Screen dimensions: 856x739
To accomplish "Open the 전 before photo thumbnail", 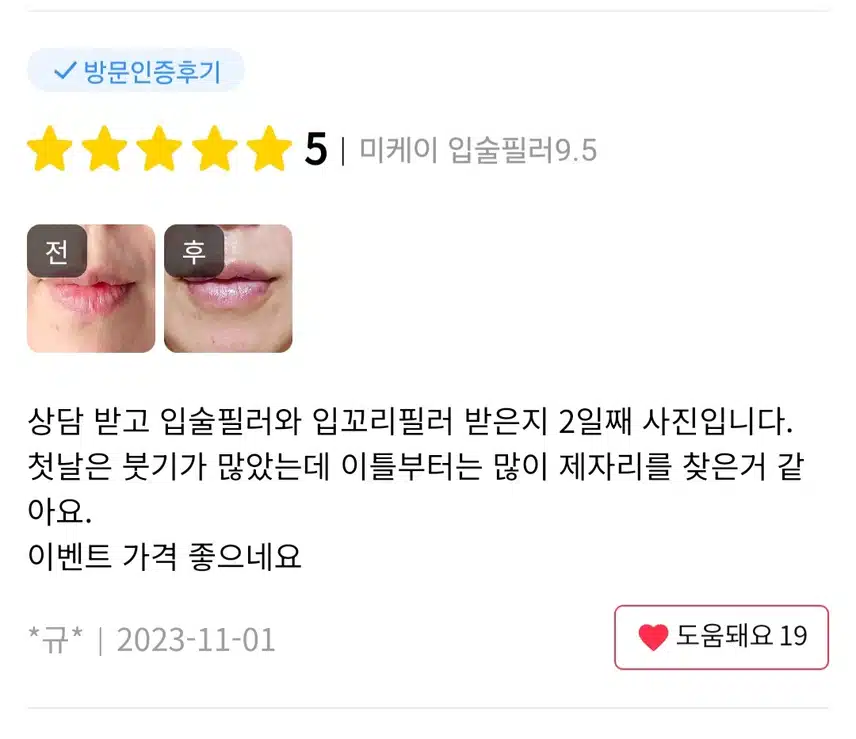I will coord(91,288).
